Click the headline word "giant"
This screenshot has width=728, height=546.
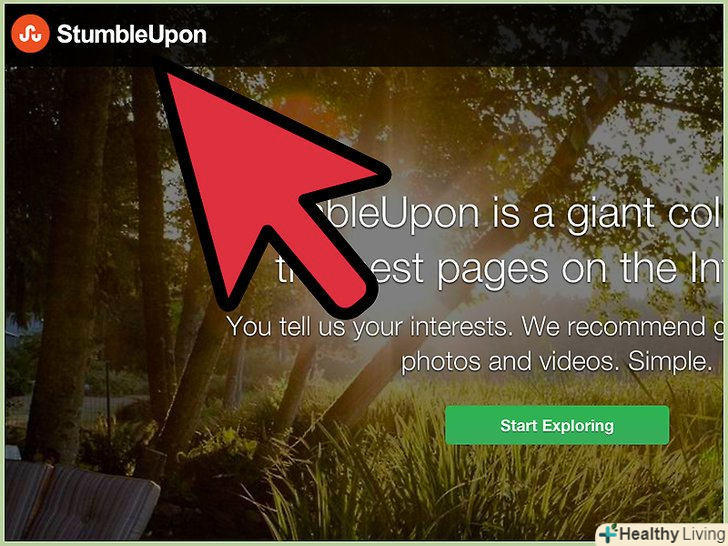(613, 216)
